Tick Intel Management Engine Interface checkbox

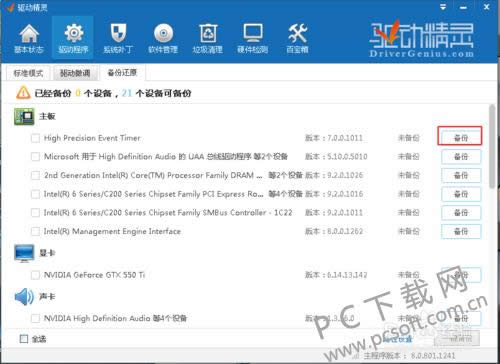[35, 231]
